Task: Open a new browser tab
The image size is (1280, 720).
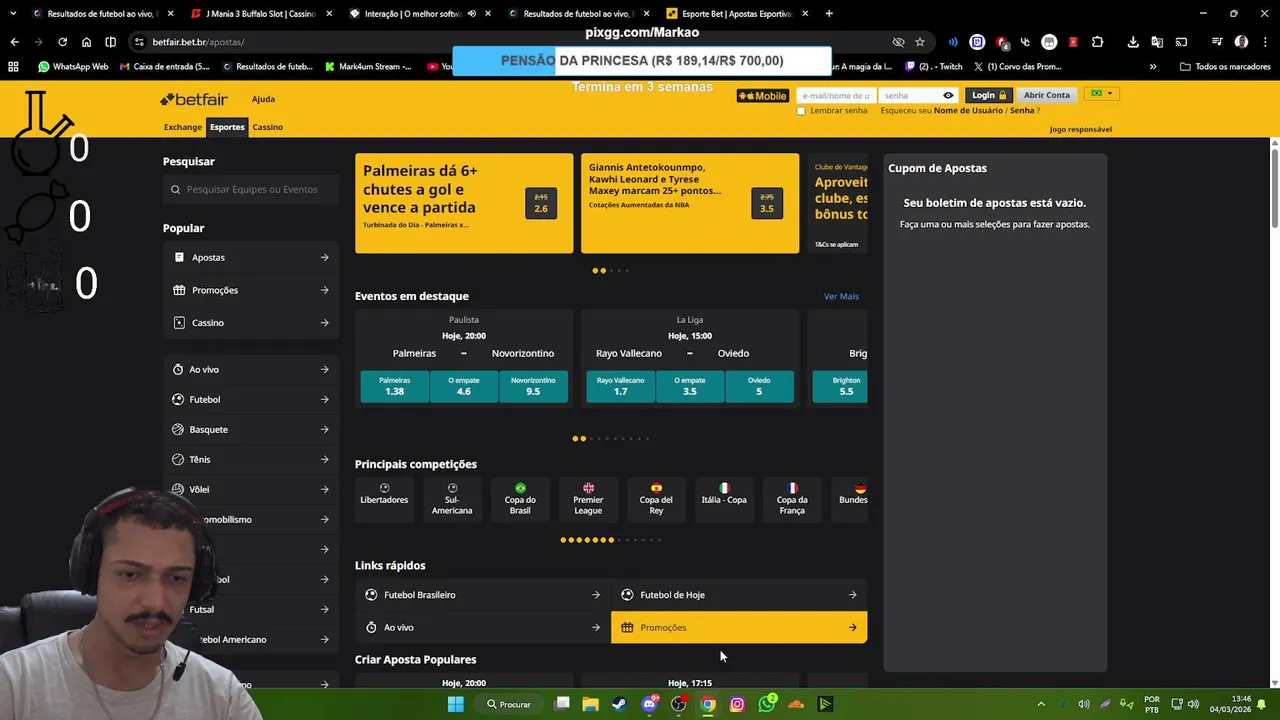Action: click(829, 14)
